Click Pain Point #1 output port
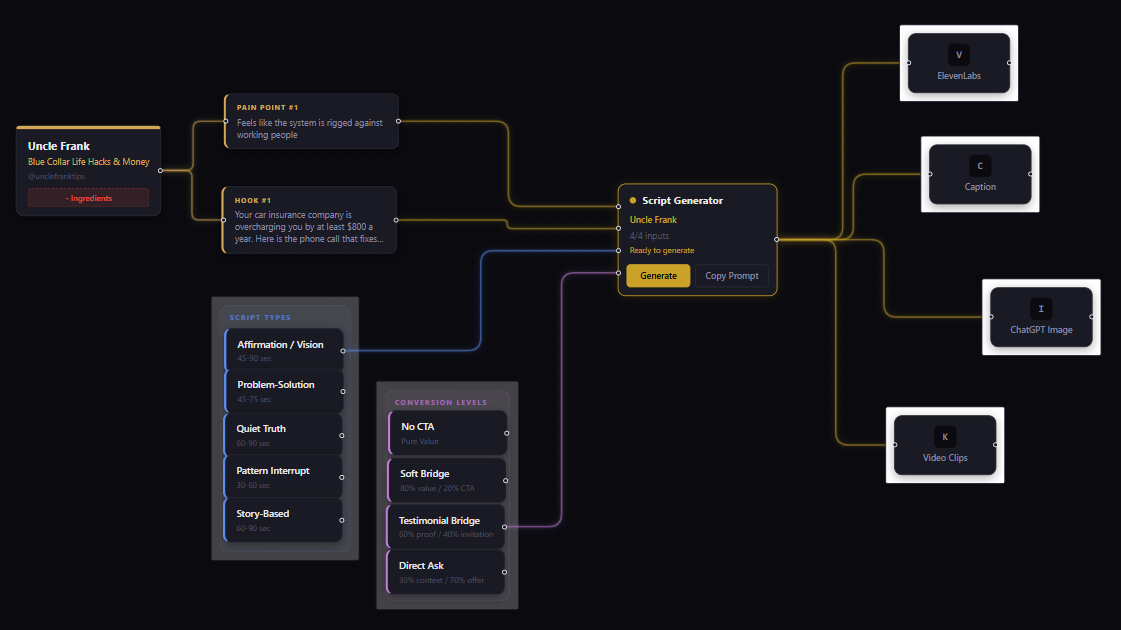1121x630 pixels. pyautogui.click(x=398, y=121)
